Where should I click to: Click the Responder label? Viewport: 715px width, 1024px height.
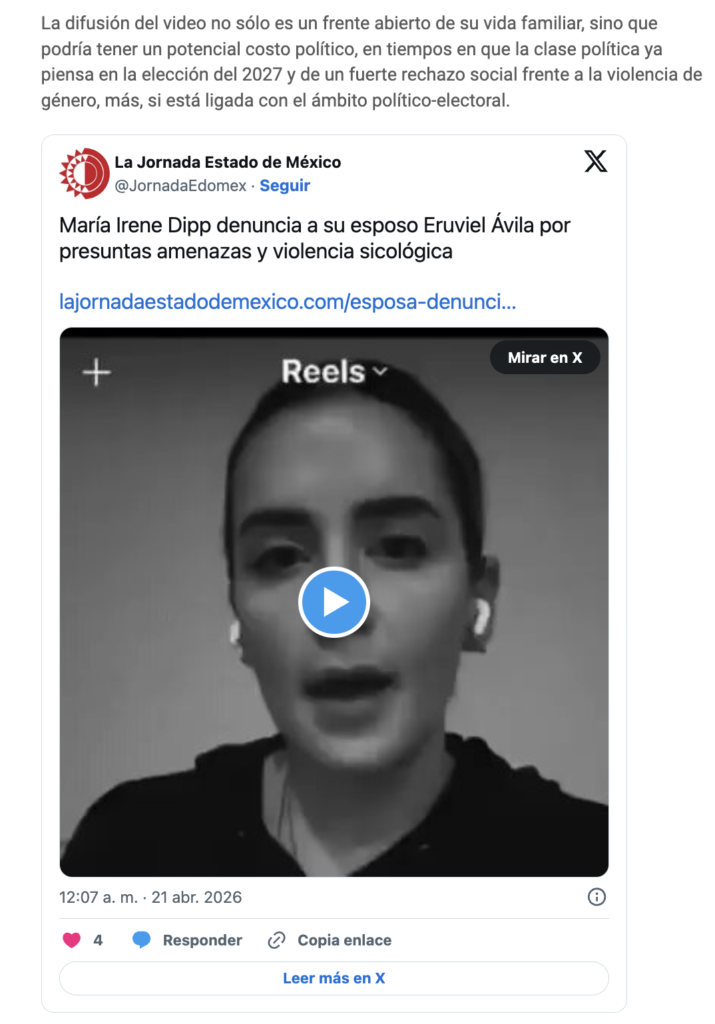tap(202, 940)
